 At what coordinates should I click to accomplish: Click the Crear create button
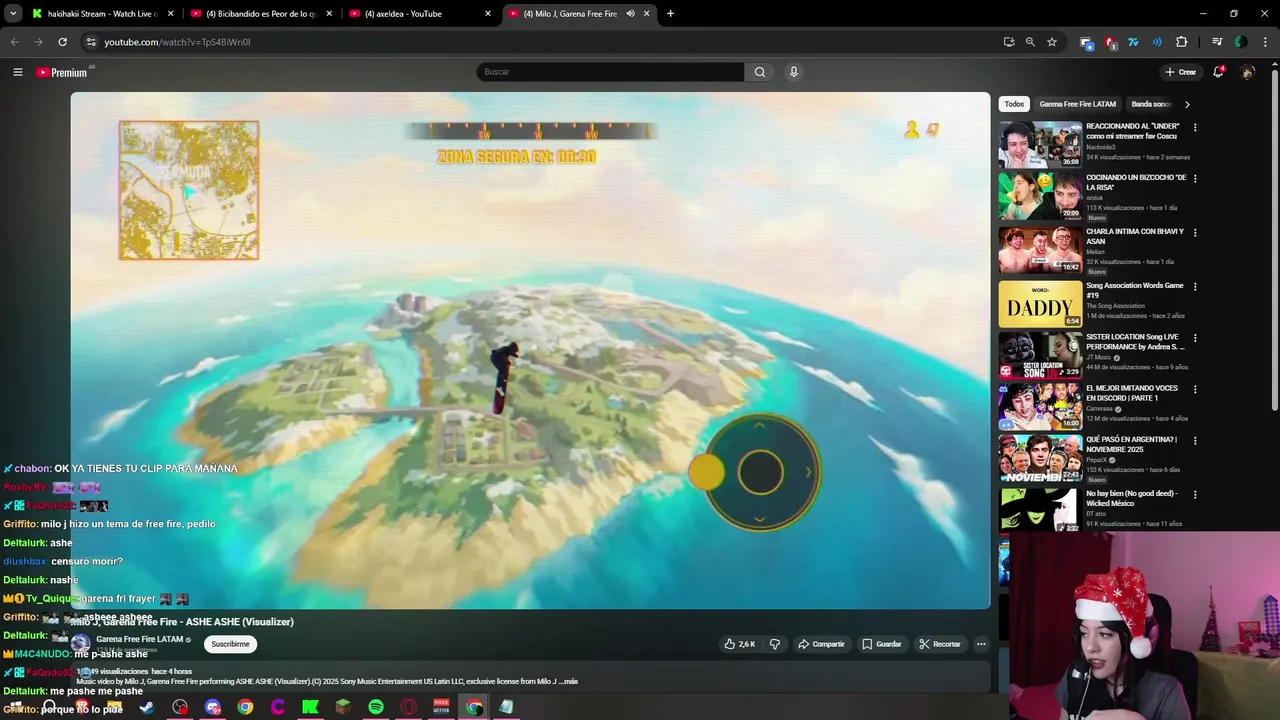[x=1180, y=72]
